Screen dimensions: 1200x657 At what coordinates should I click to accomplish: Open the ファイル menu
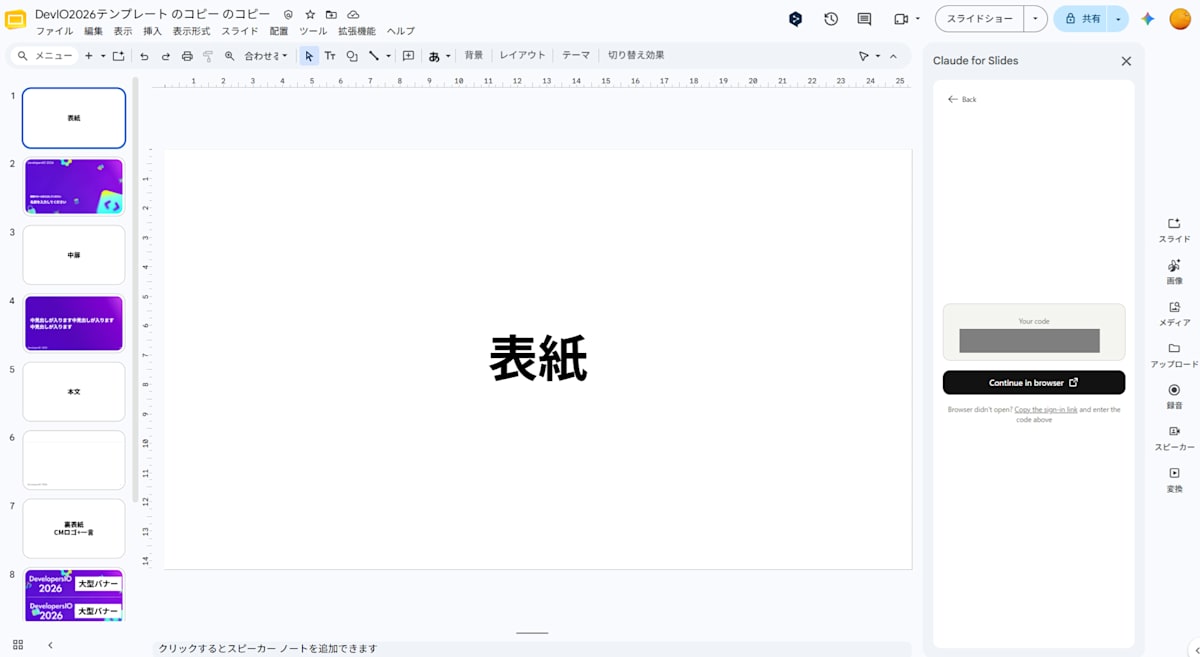tap(54, 31)
